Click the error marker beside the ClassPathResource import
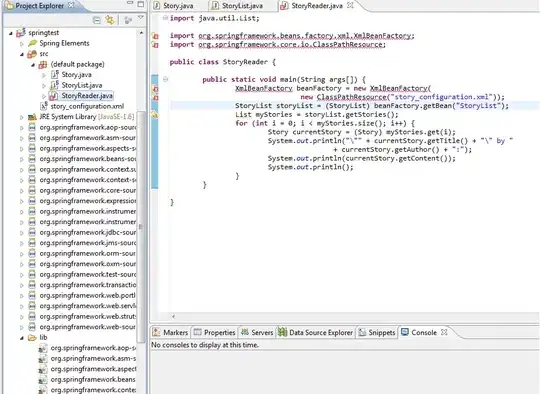 click(155, 45)
